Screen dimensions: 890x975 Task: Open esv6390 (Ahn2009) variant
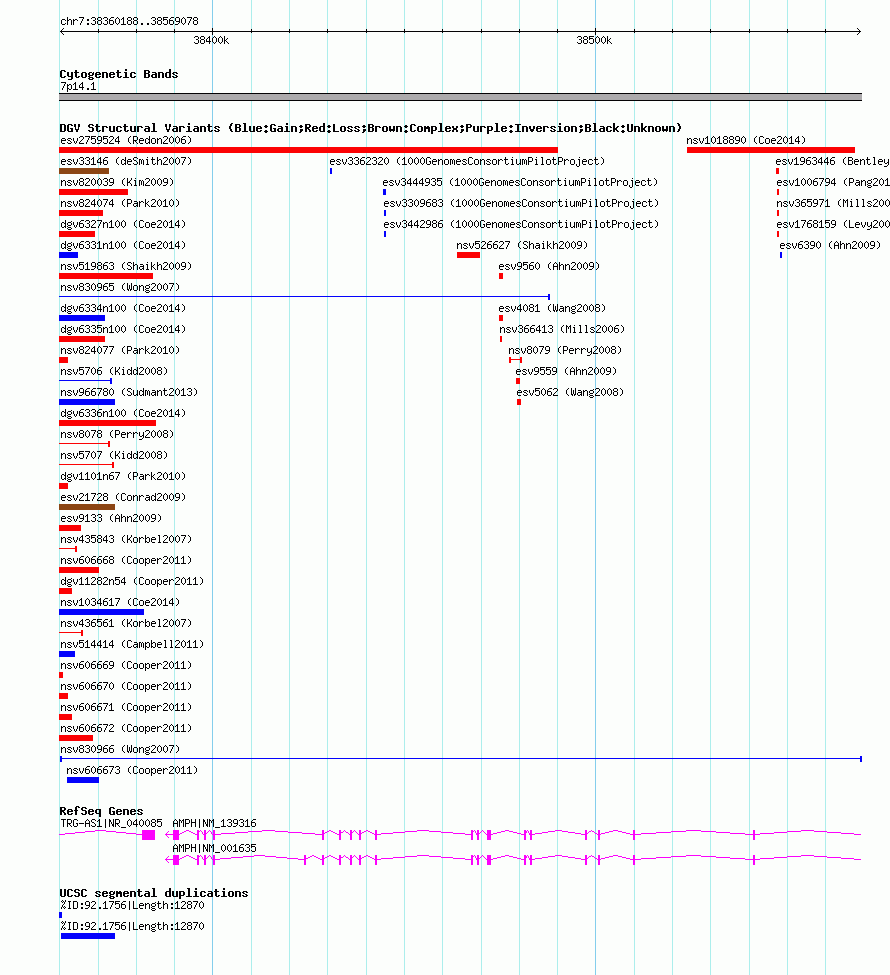[830, 246]
